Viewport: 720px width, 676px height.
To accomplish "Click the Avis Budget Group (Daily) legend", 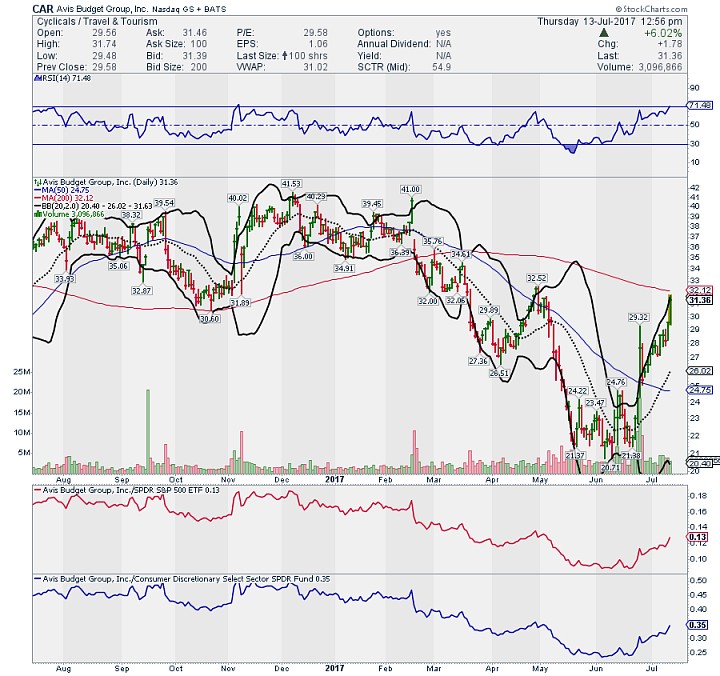I will [106, 182].
